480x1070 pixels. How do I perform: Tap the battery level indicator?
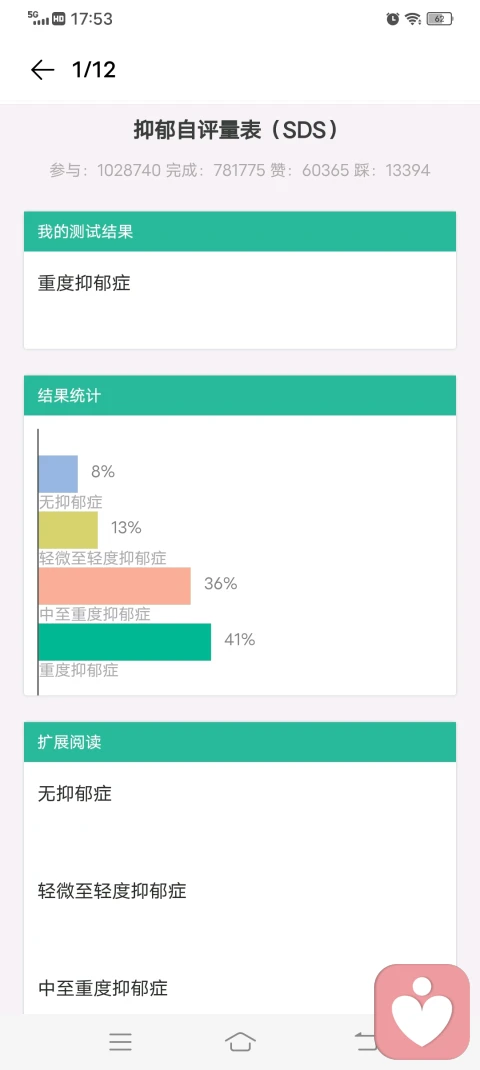(x=440, y=19)
